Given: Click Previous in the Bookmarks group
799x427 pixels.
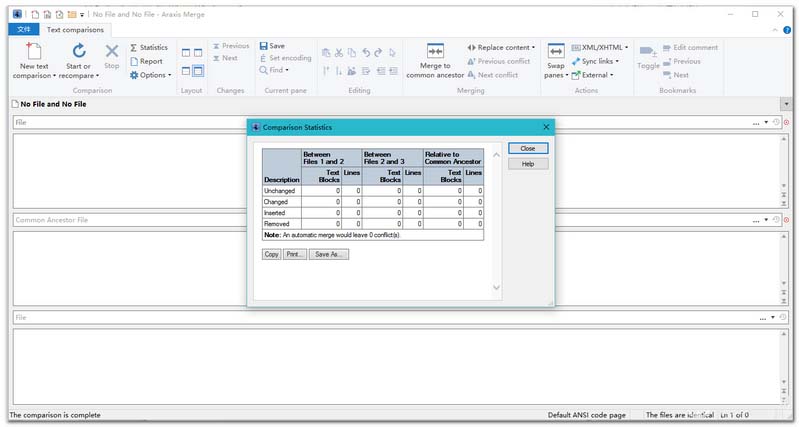Looking at the screenshot, I should pos(682,61).
